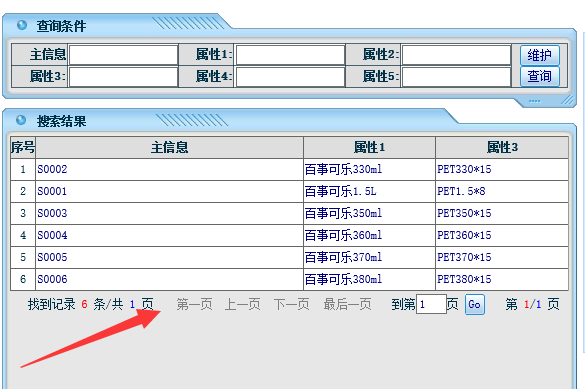Click the 维护 button
This screenshot has width=585, height=389.
pyautogui.click(x=539, y=55)
